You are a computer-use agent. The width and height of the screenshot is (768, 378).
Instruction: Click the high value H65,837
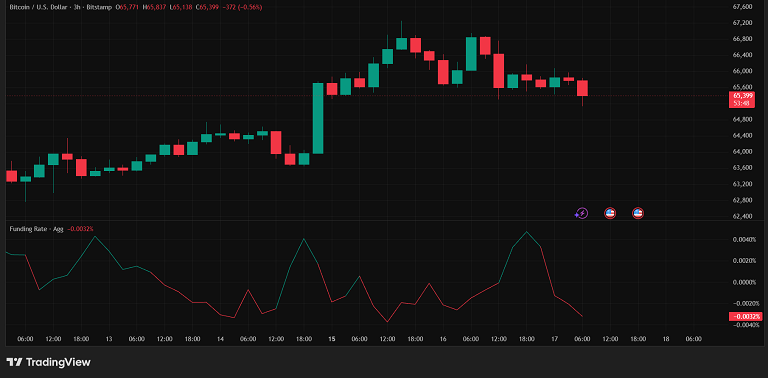coord(153,7)
